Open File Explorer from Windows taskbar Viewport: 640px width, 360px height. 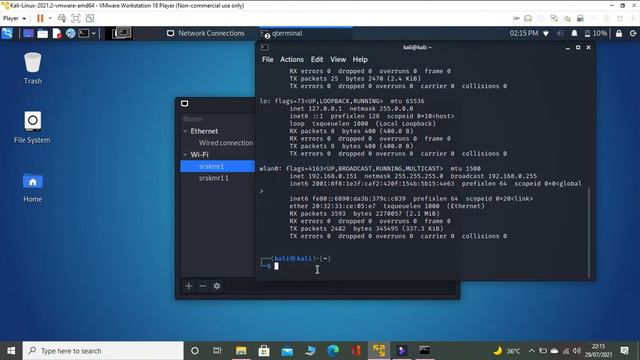pos(241,351)
